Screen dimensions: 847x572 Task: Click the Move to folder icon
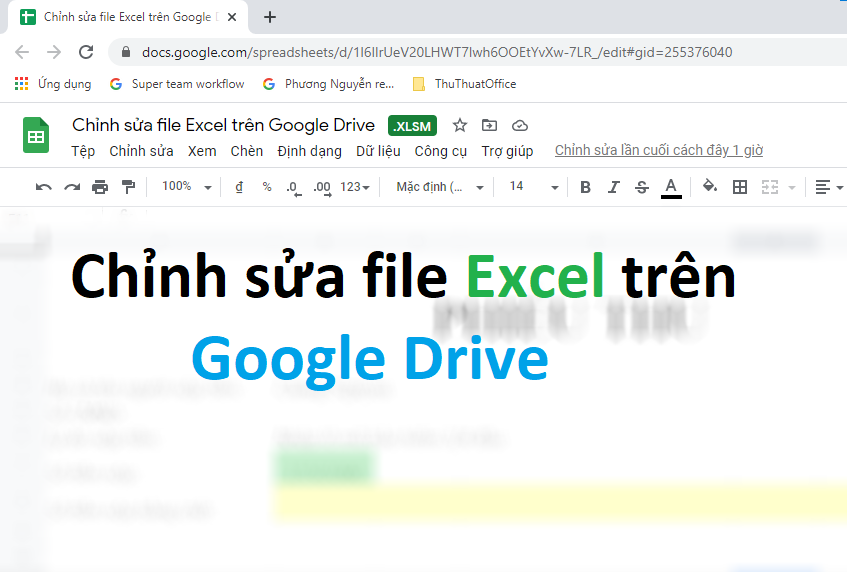click(489, 125)
